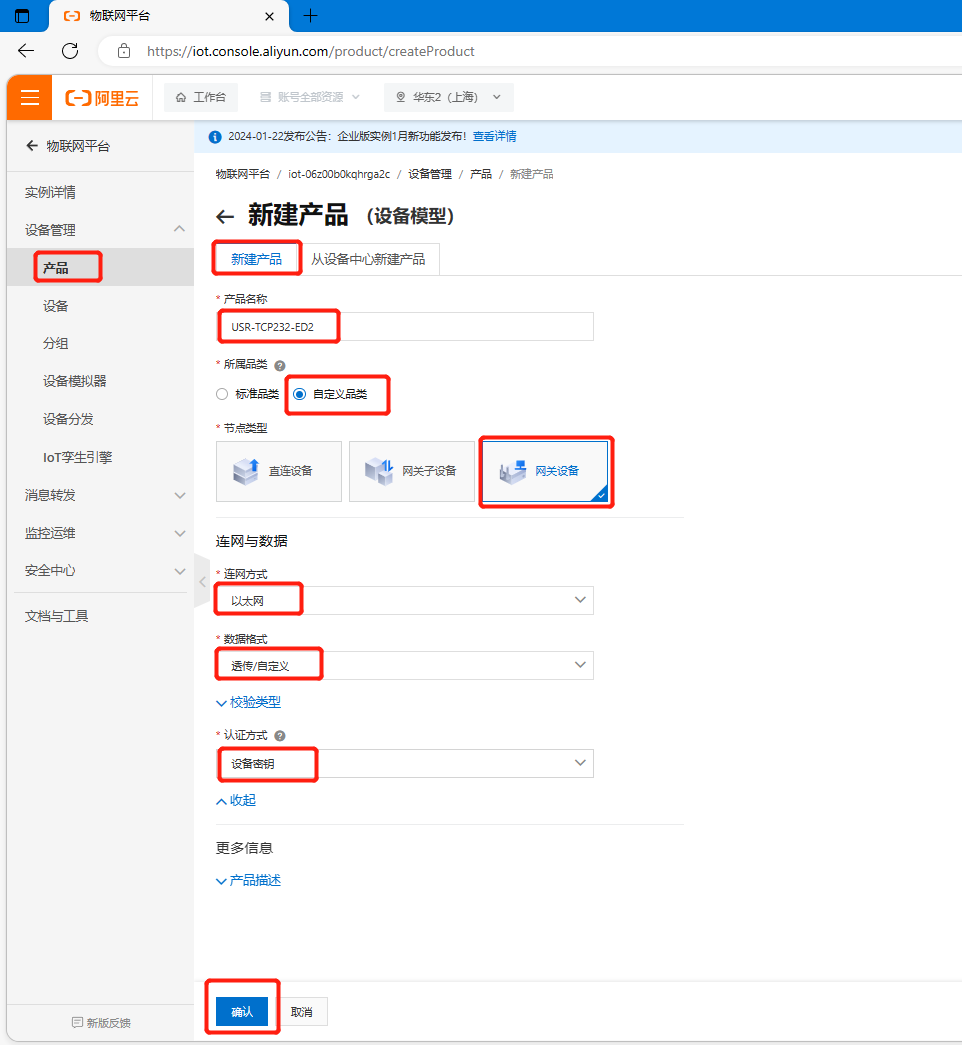The image size is (962, 1045).
Task: Reload the page in browser
Action: point(70,51)
